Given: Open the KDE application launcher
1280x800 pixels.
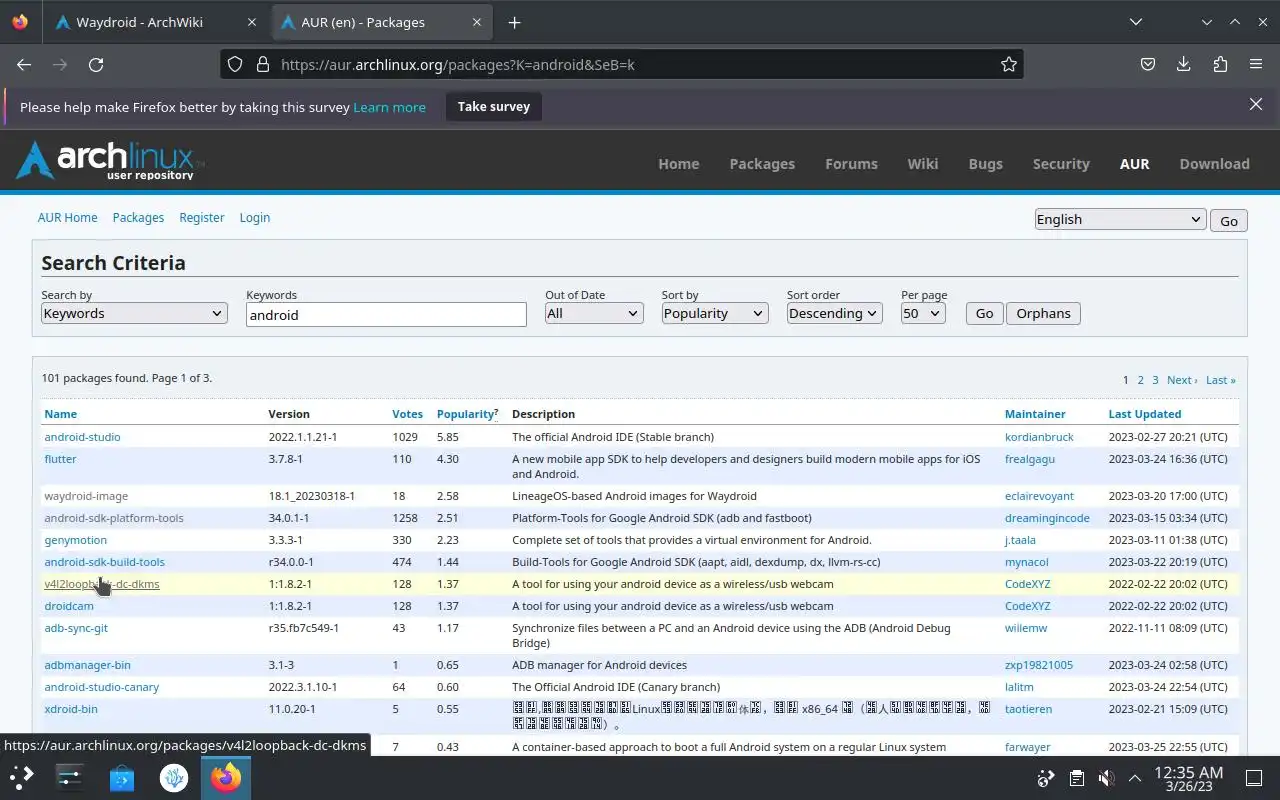Looking at the screenshot, I should 22,777.
